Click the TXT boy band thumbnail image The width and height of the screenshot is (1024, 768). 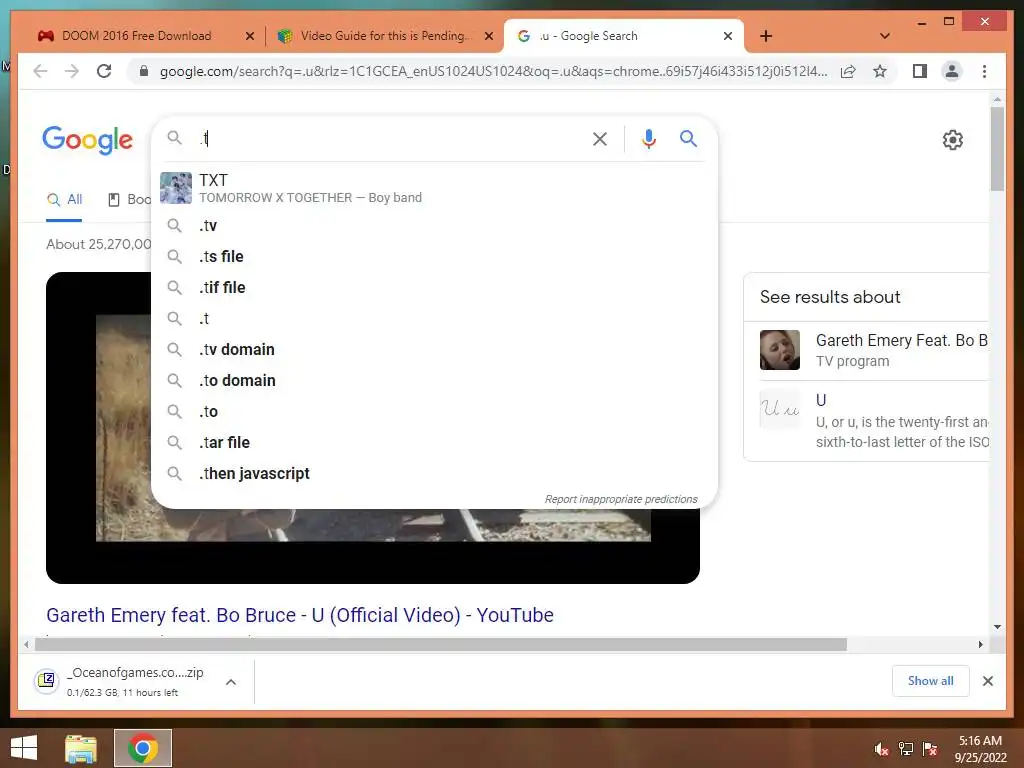(176, 188)
